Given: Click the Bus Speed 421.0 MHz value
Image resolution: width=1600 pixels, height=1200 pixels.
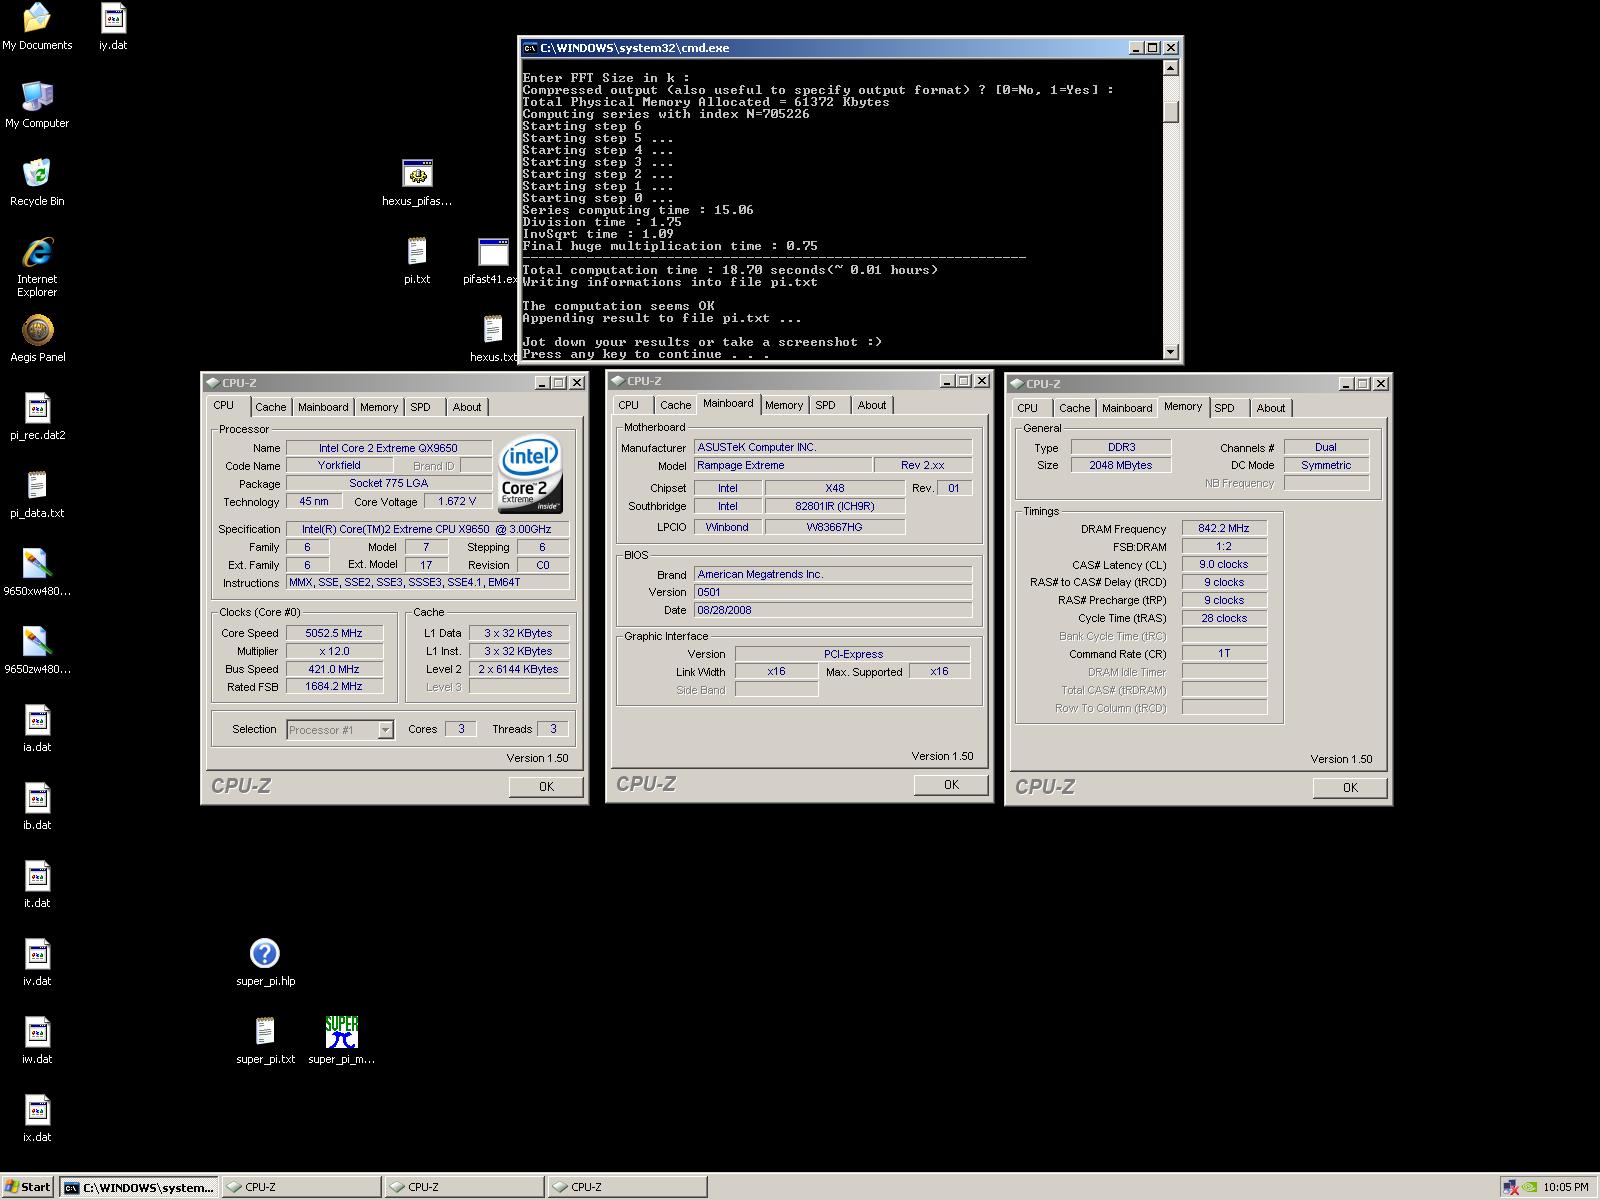Looking at the screenshot, I should [x=334, y=669].
